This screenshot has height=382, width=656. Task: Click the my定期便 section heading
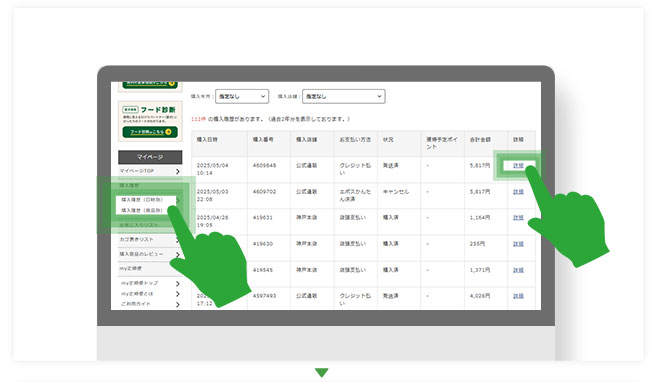pyautogui.click(x=131, y=268)
